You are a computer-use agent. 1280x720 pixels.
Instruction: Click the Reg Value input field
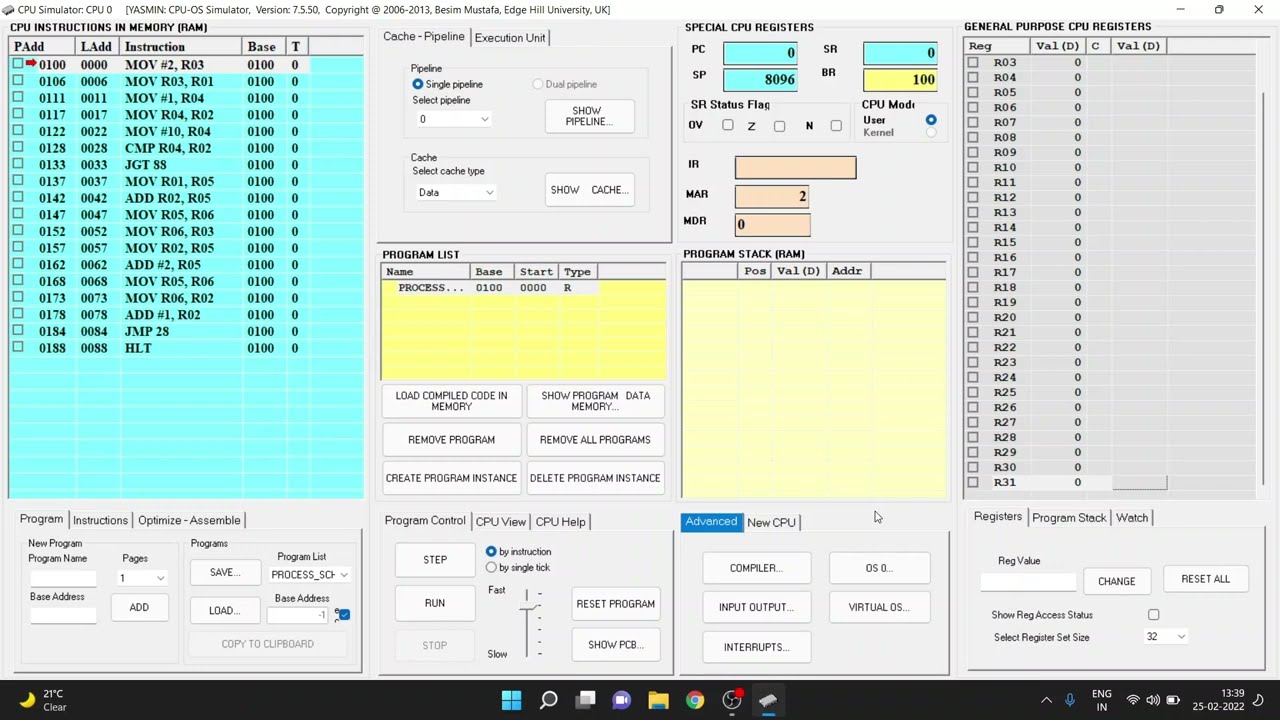click(1027, 581)
